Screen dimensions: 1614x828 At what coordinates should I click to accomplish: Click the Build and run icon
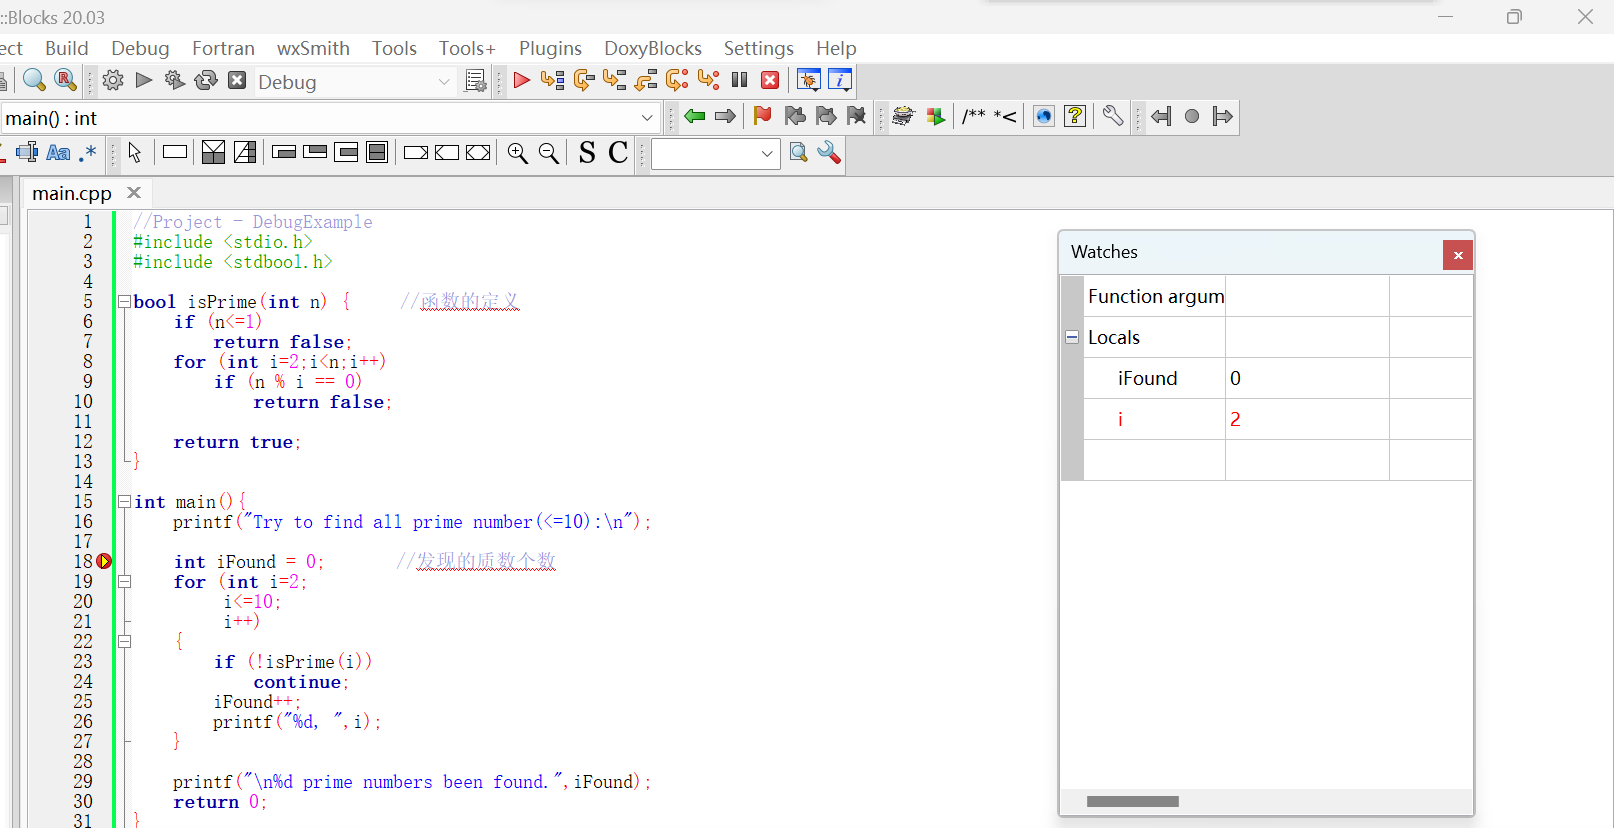[175, 80]
